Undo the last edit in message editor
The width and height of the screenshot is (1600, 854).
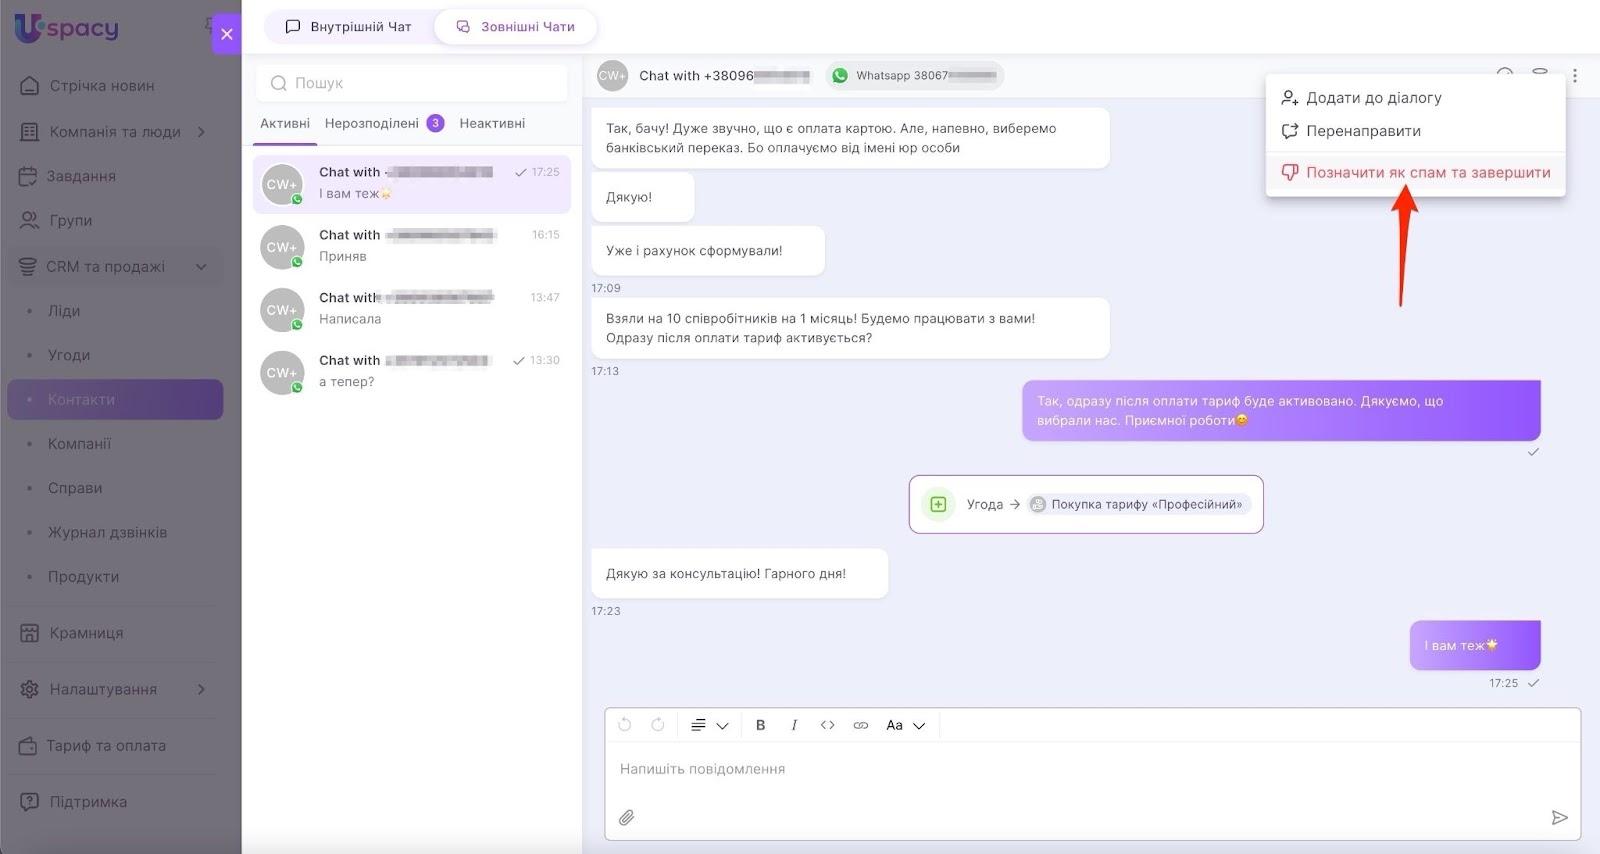click(x=625, y=725)
